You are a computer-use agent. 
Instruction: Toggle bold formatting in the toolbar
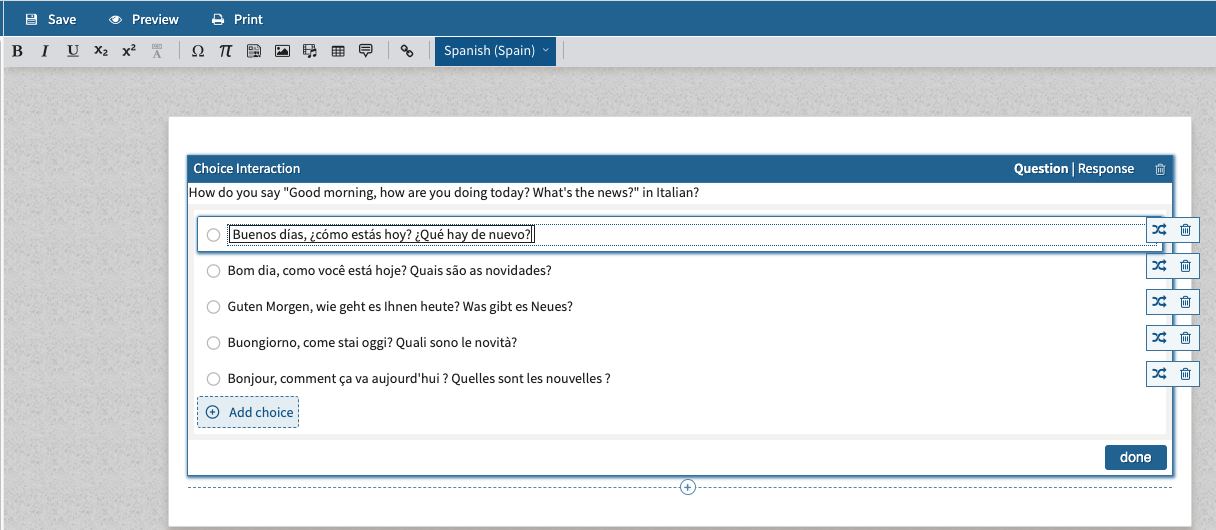(17, 51)
